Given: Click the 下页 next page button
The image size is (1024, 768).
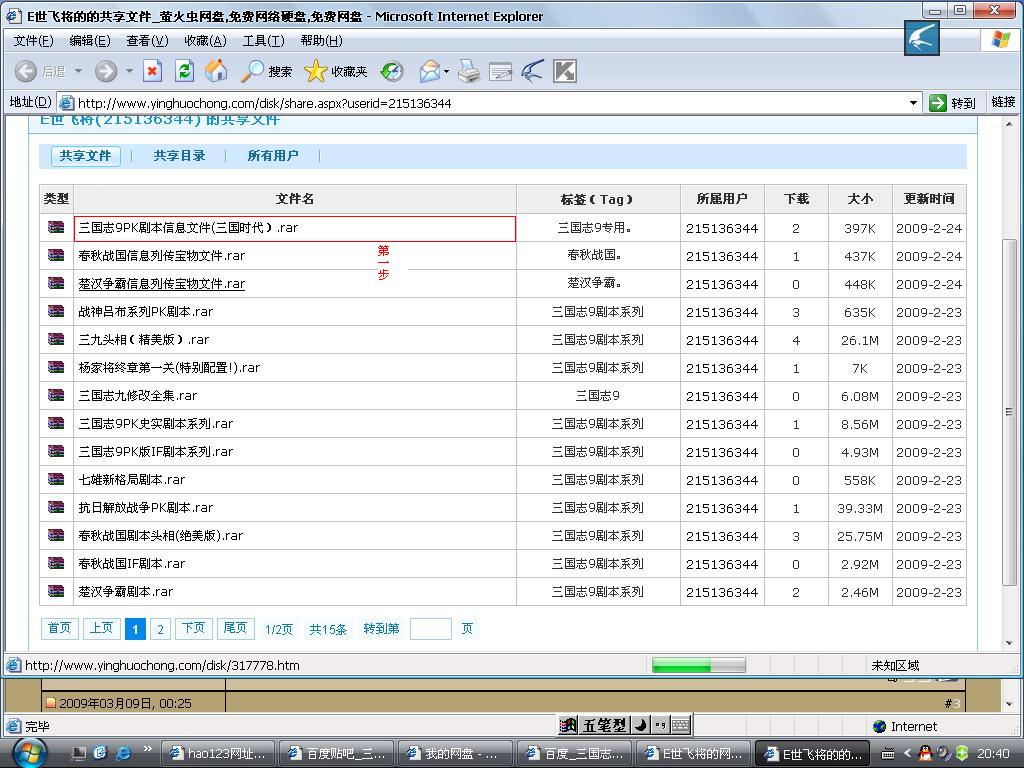Looking at the screenshot, I should [x=193, y=628].
